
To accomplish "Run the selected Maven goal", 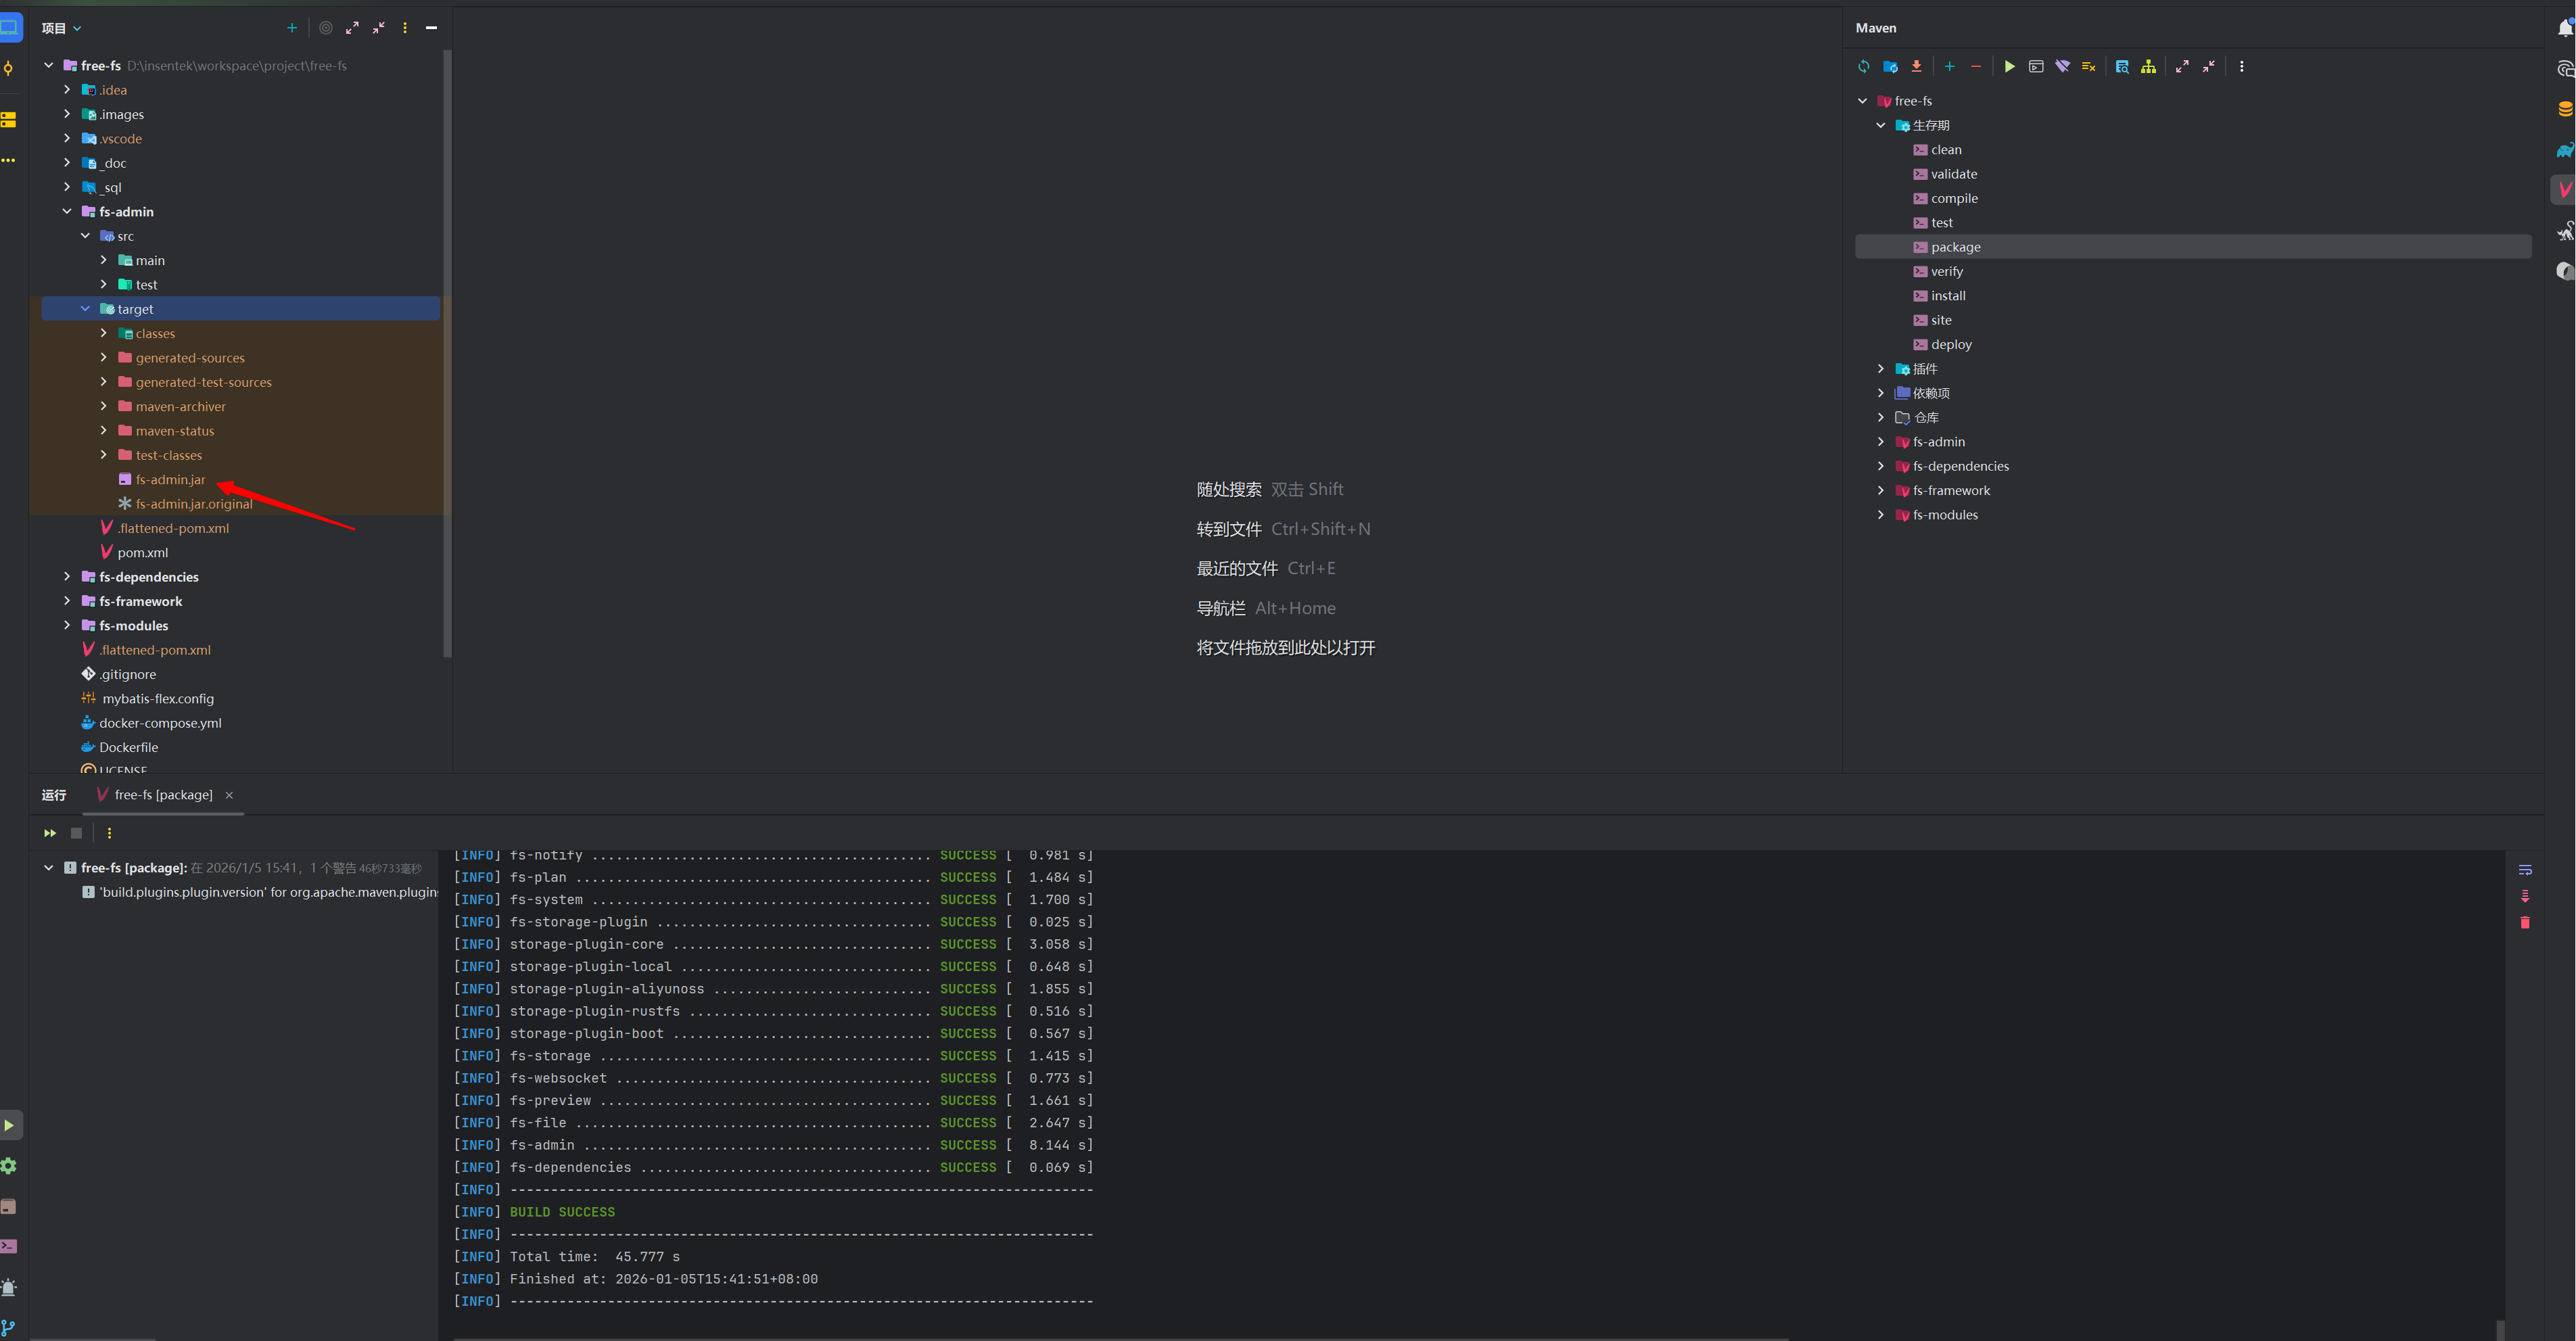I will pos(2009,66).
